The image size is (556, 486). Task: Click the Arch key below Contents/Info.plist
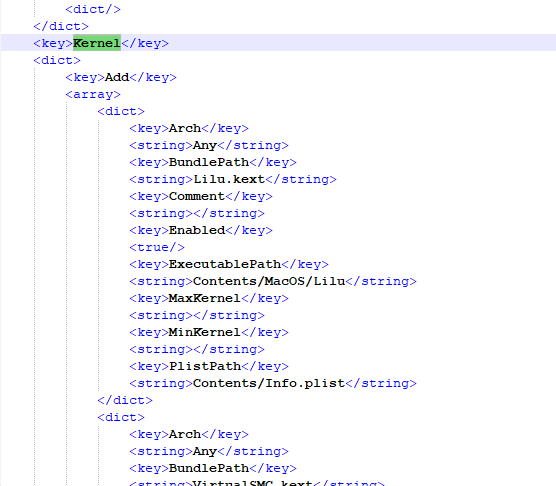(189, 435)
